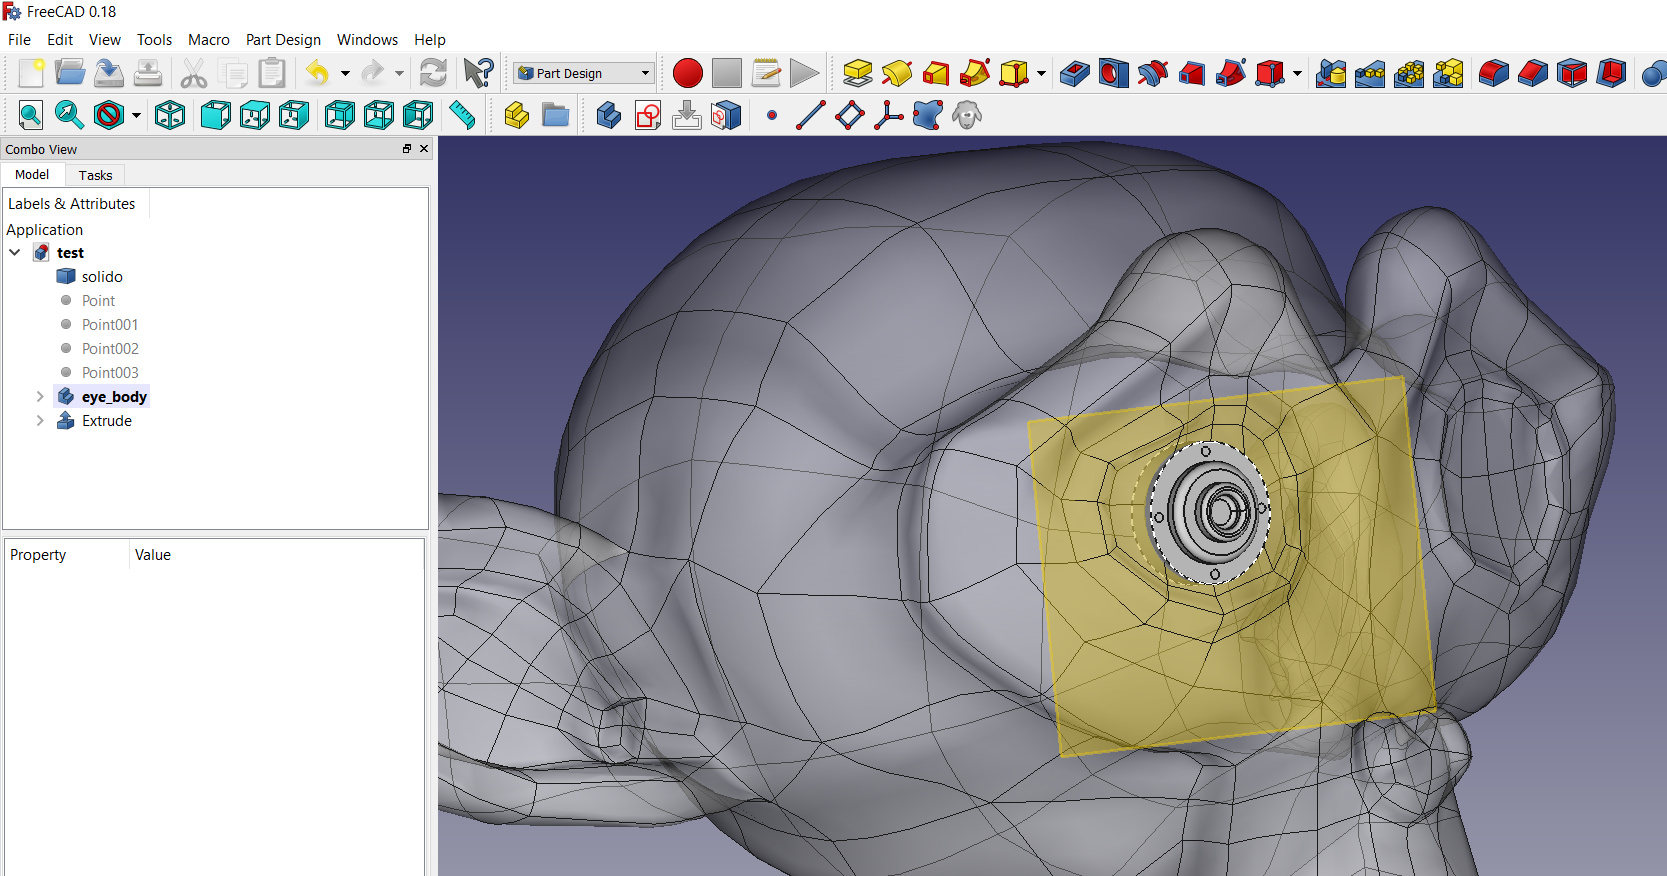Screen dimensions: 1667x876
Task: Create a new Part container
Action: point(517,115)
